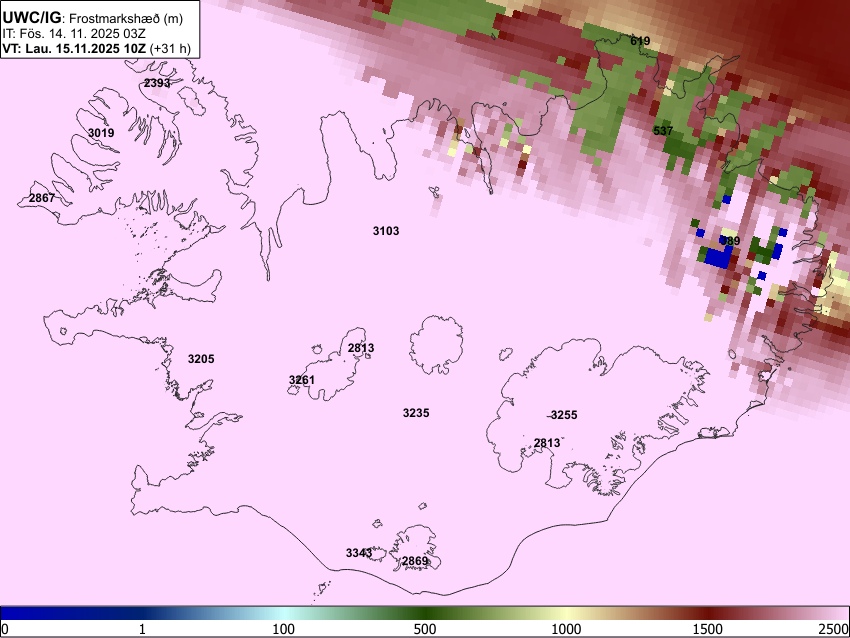Click the map value 3205
The height and width of the screenshot is (638, 850).
(201, 359)
